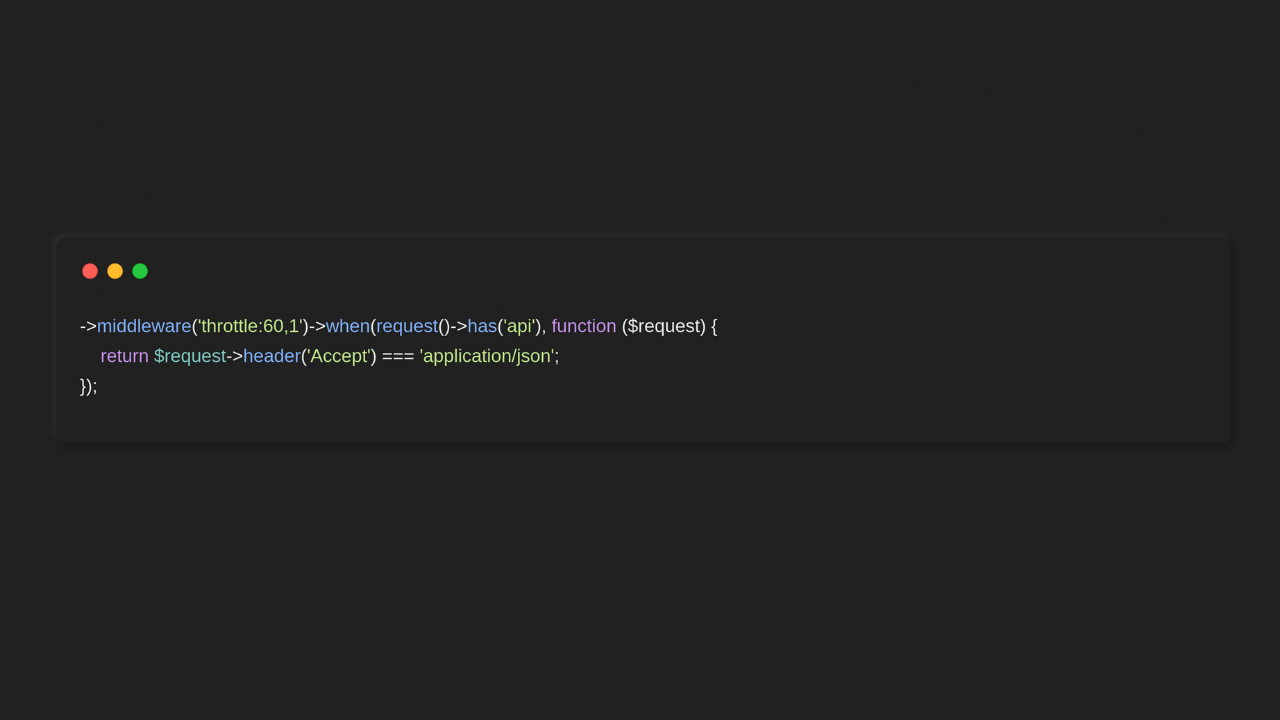The height and width of the screenshot is (720, 1280).
Task: Click the 'throttle:60,1' string
Action: (250, 326)
